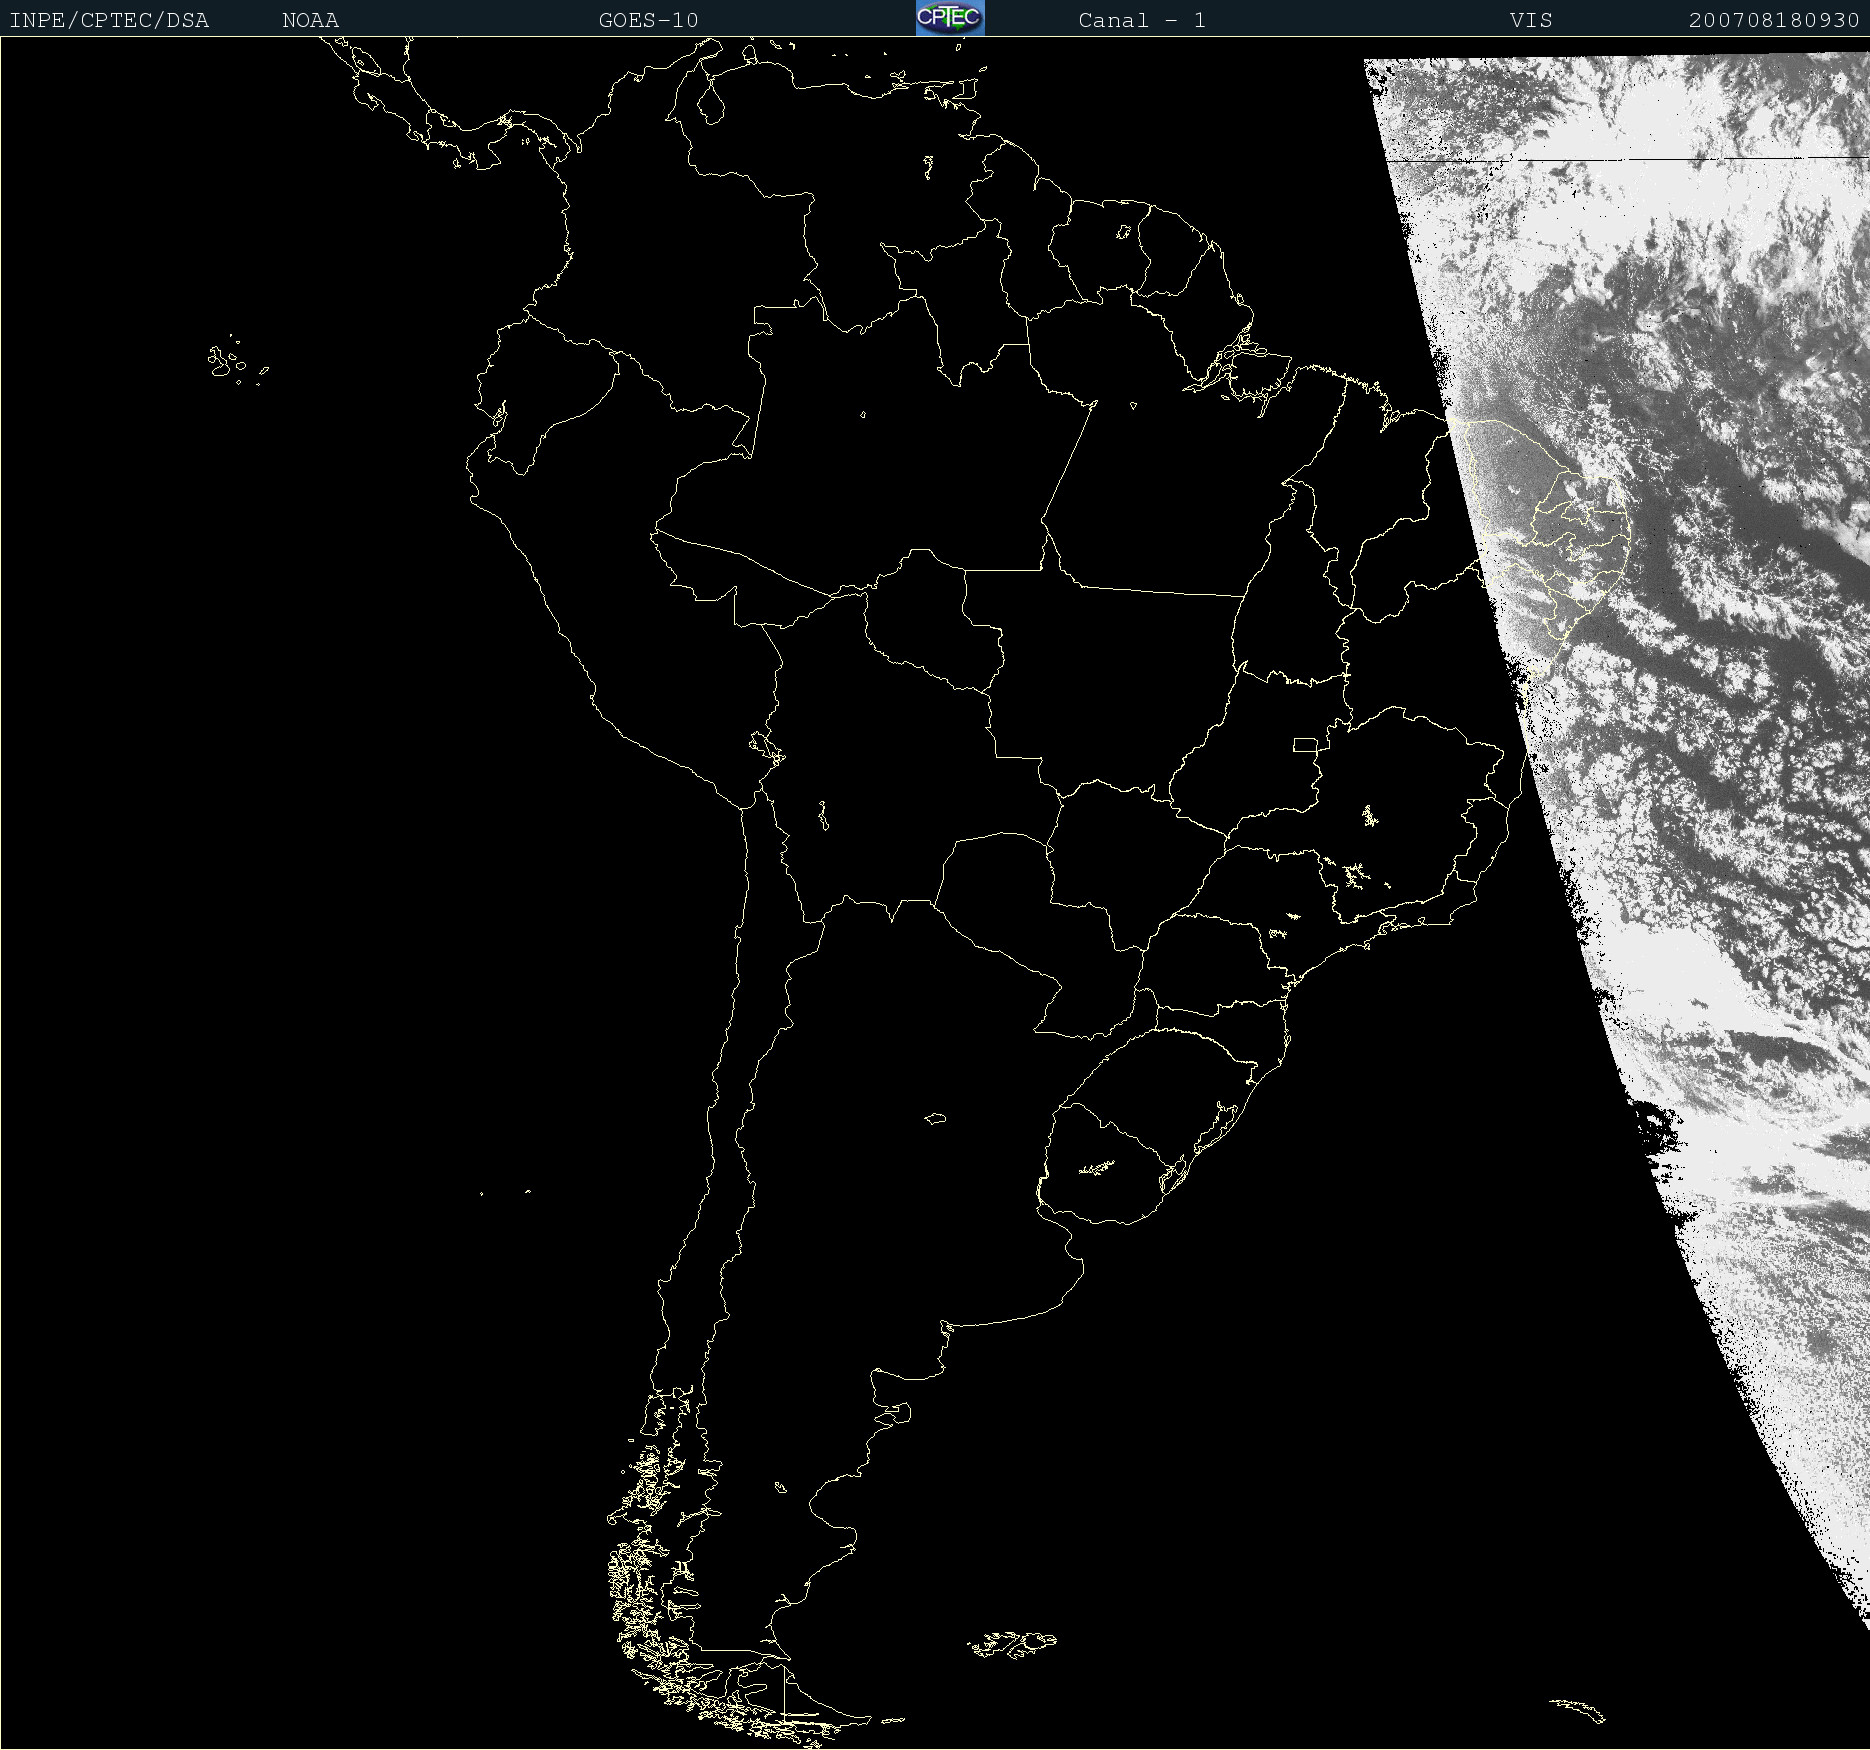The image size is (1870, 1750).
Task: Select the Canal - 1 label
Action: click(1142, 20)
